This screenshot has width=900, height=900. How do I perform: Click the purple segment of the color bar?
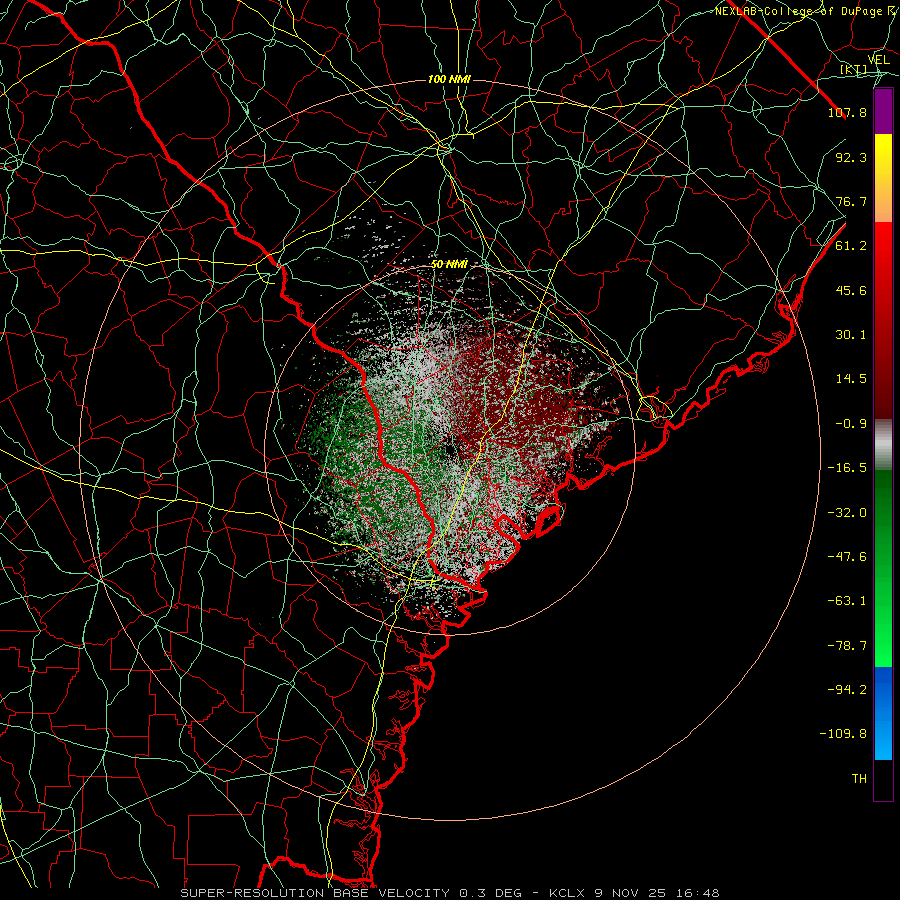[883, 111]
